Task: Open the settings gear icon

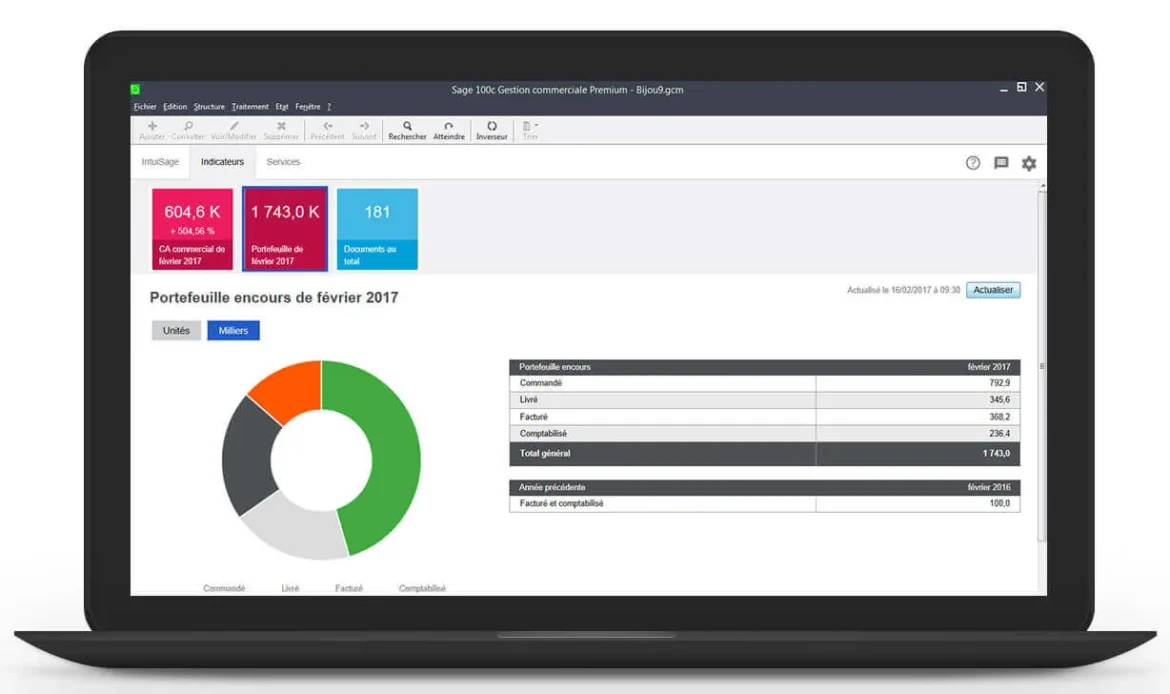Action: [1029, 163]
